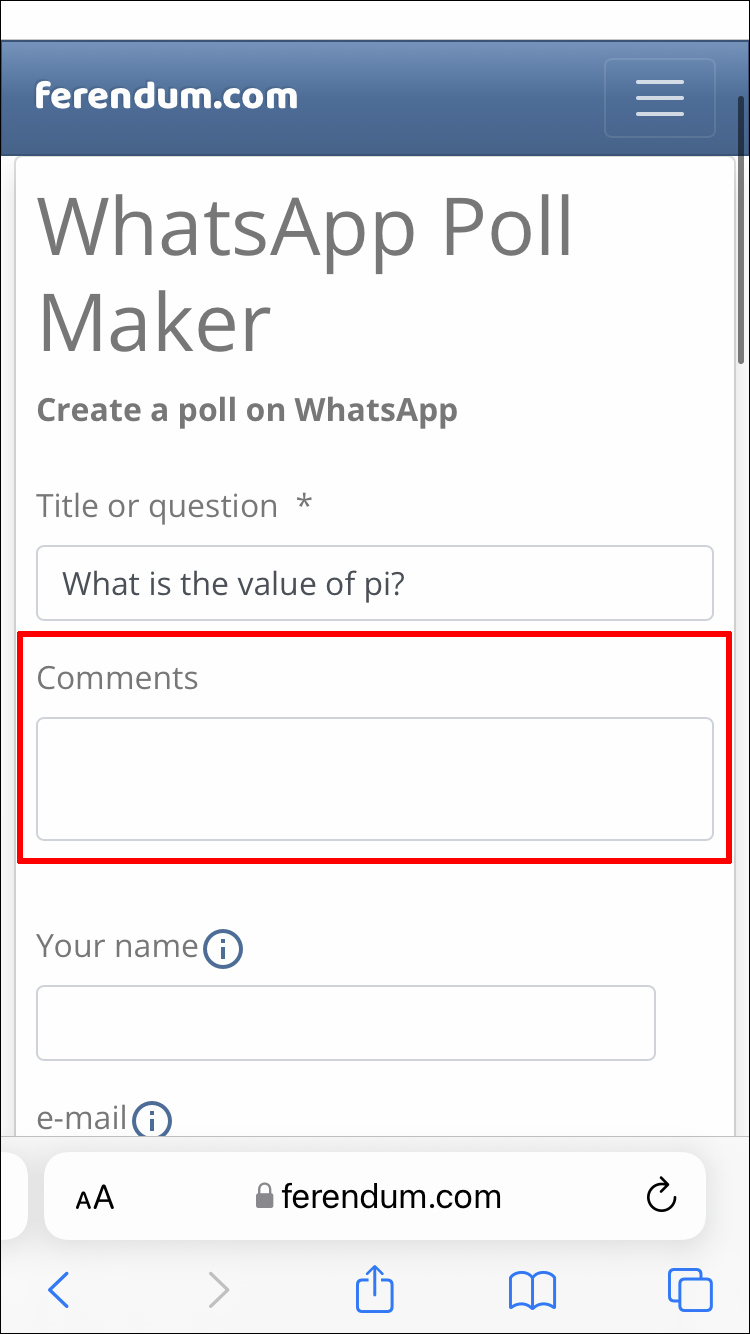Open the Safari bookmarks
The height and width of the screenshot is (1334, 750).
[x=532, y=1290]
